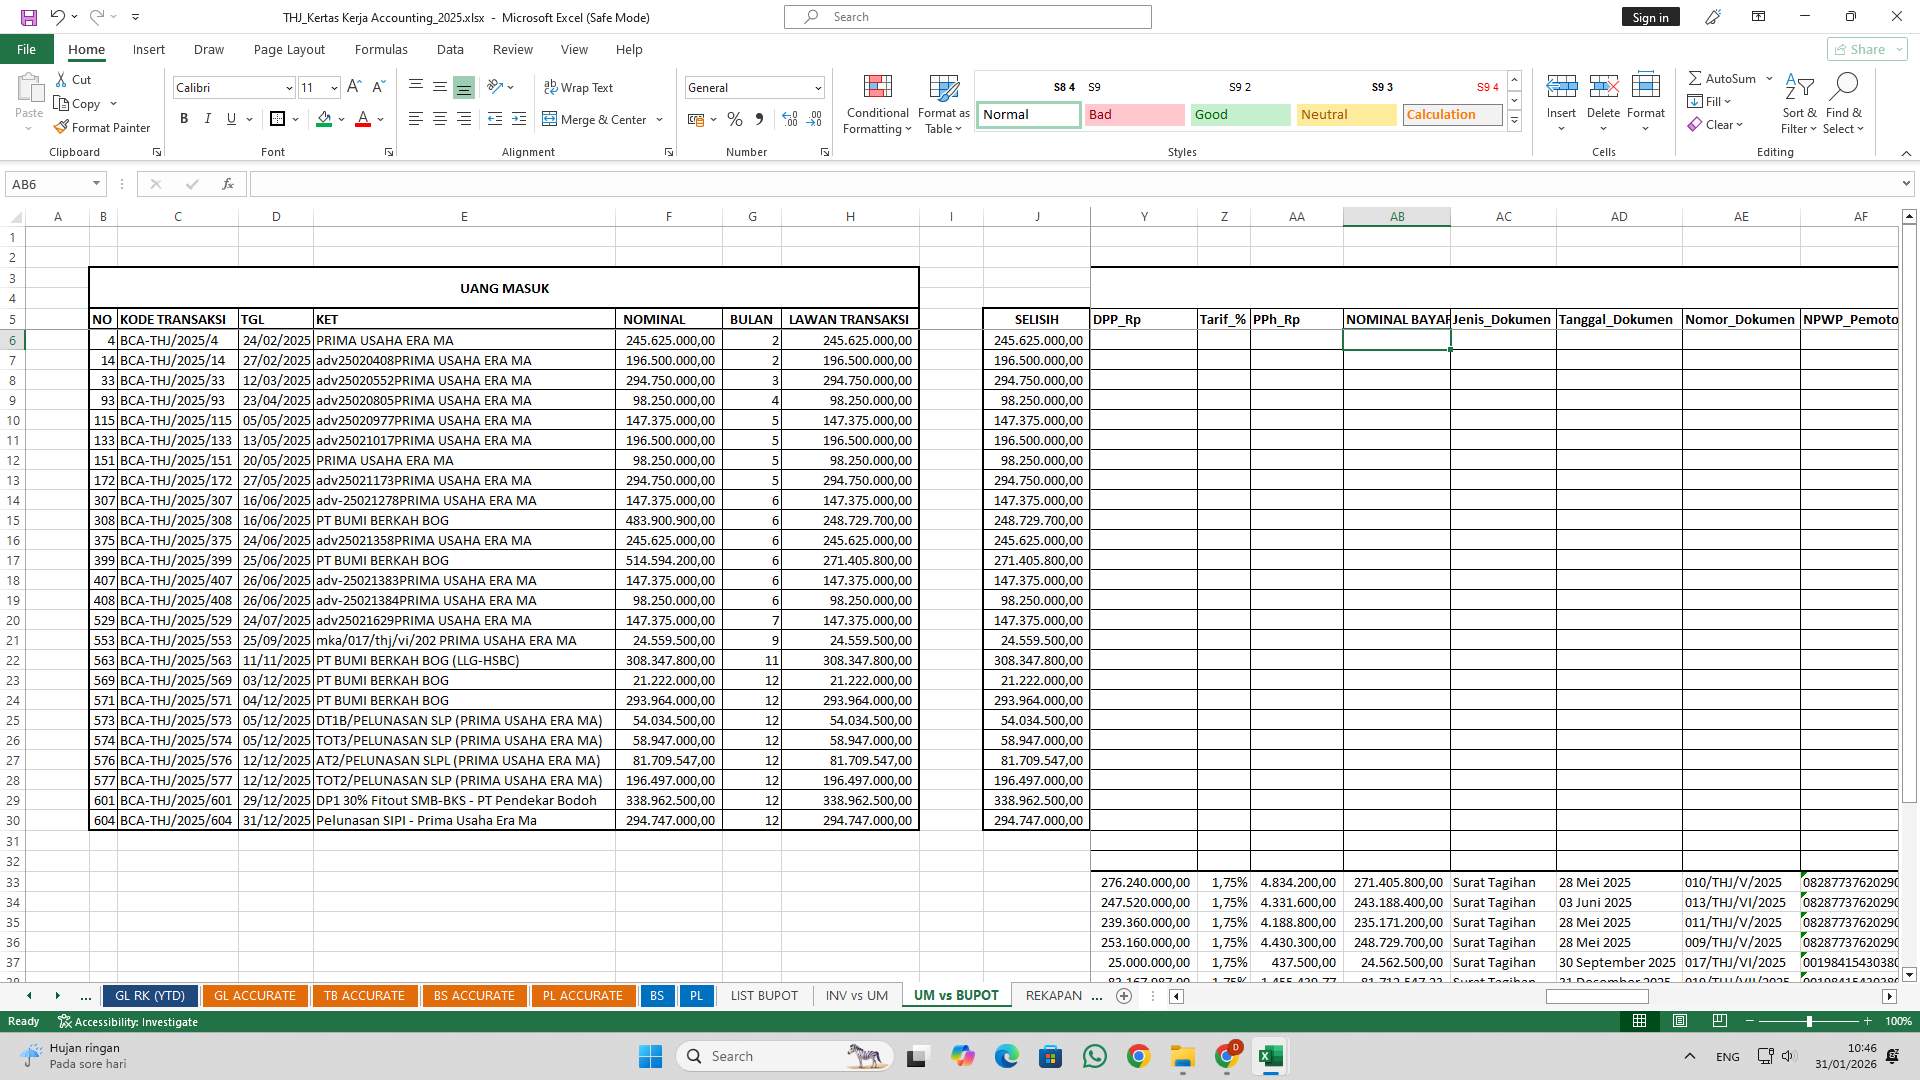Open the Formulas ribbon tab
The width and height of the screenshot is (1920, 1080).
tap(380, 49)
